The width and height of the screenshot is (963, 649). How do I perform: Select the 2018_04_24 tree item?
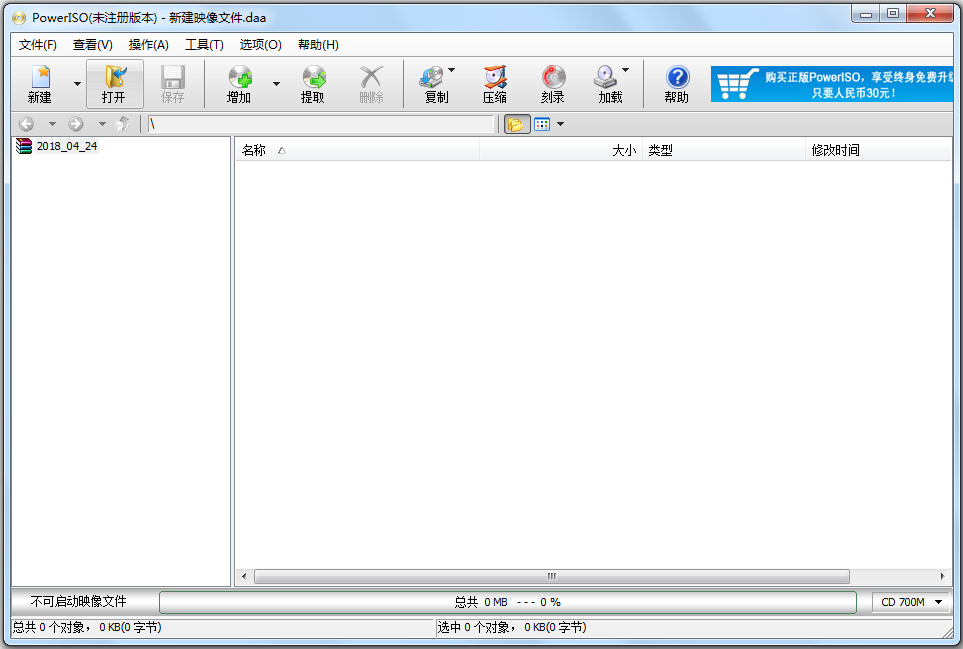(x=66, y=146)
